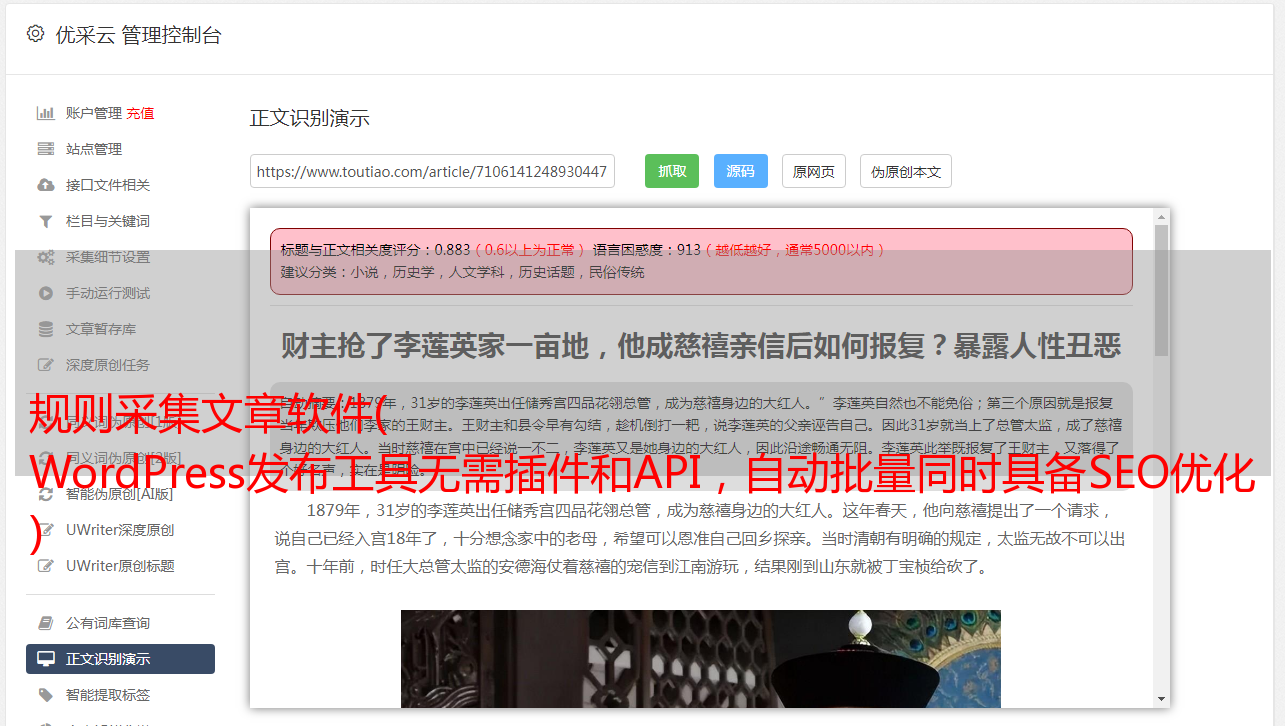This screenshot has width=1285, height=726.
Task: Click the database icon for 文章暂存库
Action: tap(46, 329)
